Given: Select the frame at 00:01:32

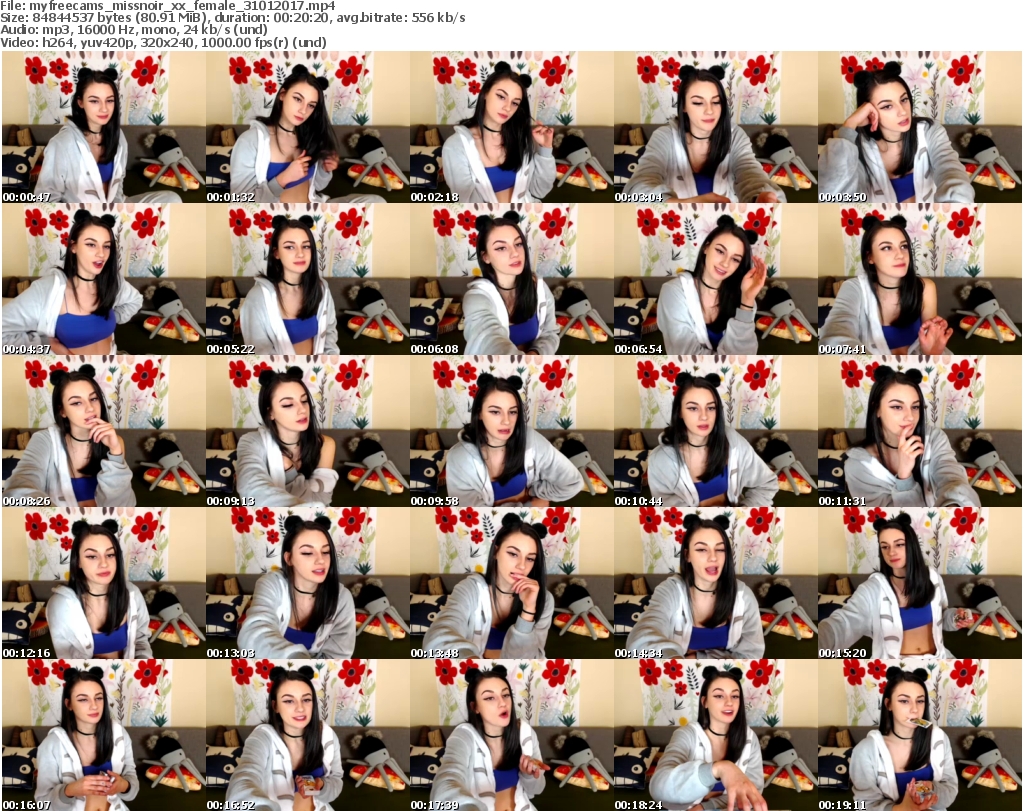Looking at the screenshot, I should [x=307, y=128].
